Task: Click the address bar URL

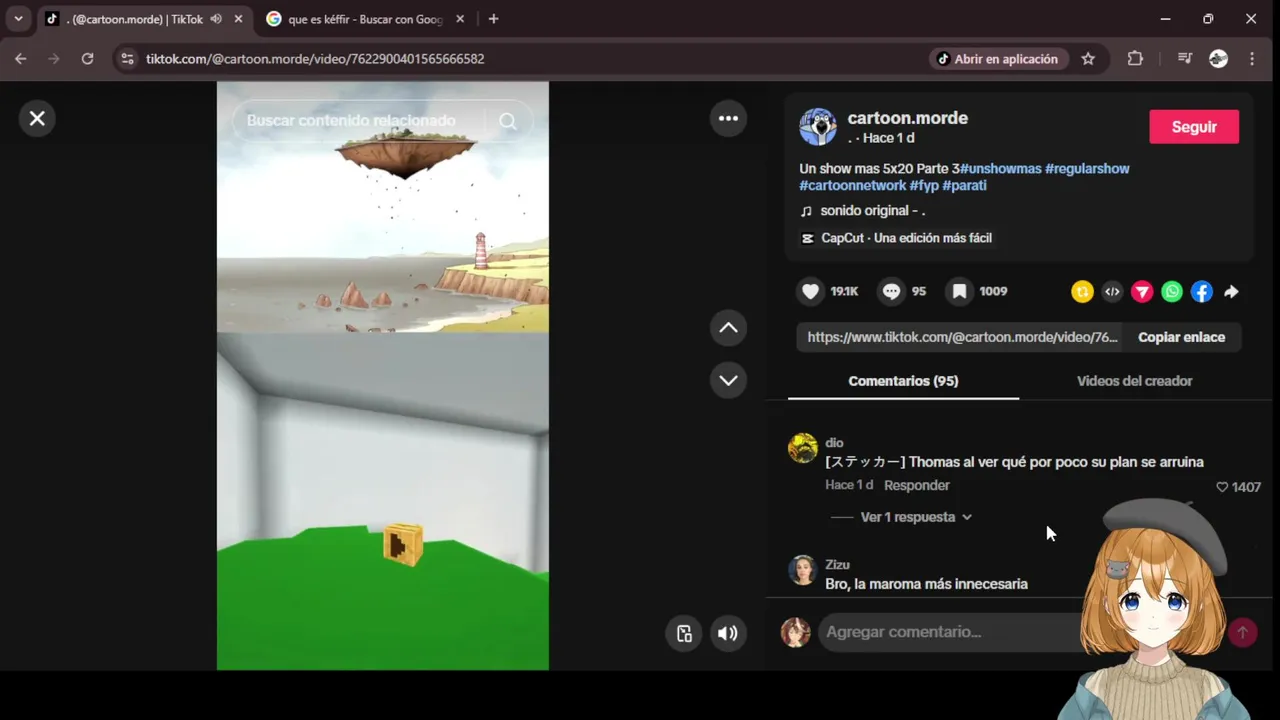Action: coord(315,59)
